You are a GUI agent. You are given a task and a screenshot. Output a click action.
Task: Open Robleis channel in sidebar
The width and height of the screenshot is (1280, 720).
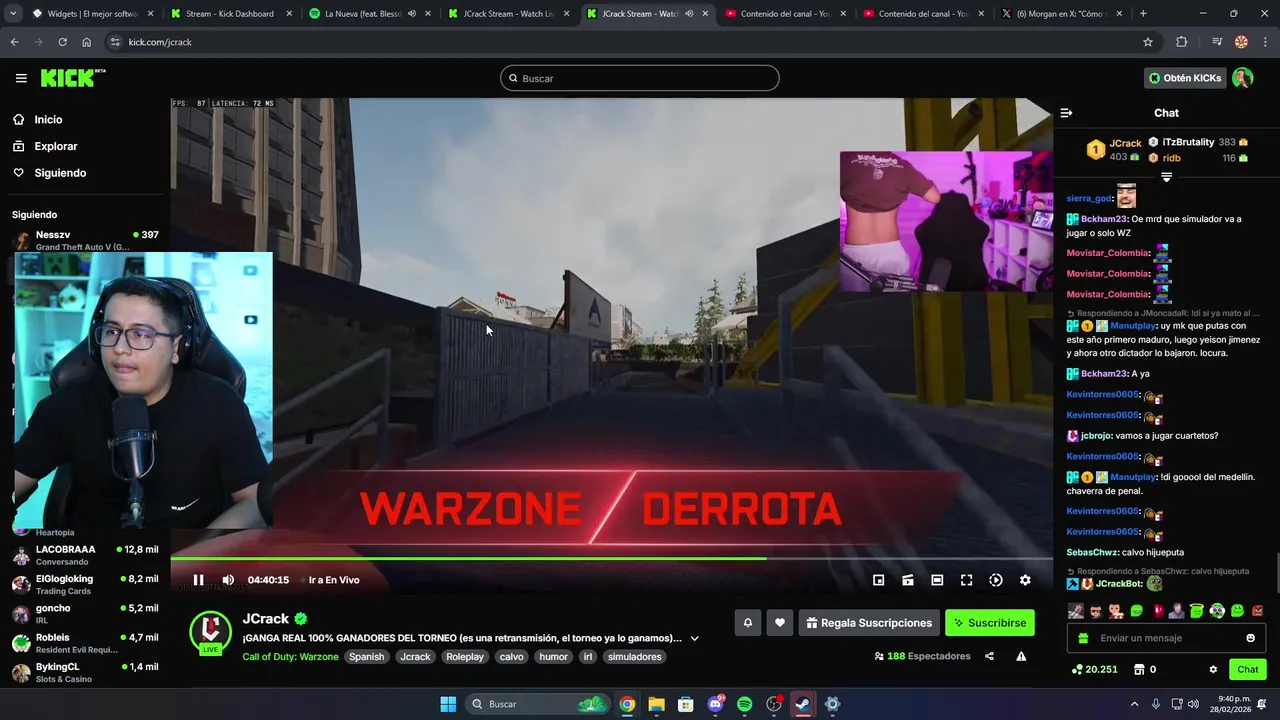coord(85,643)
